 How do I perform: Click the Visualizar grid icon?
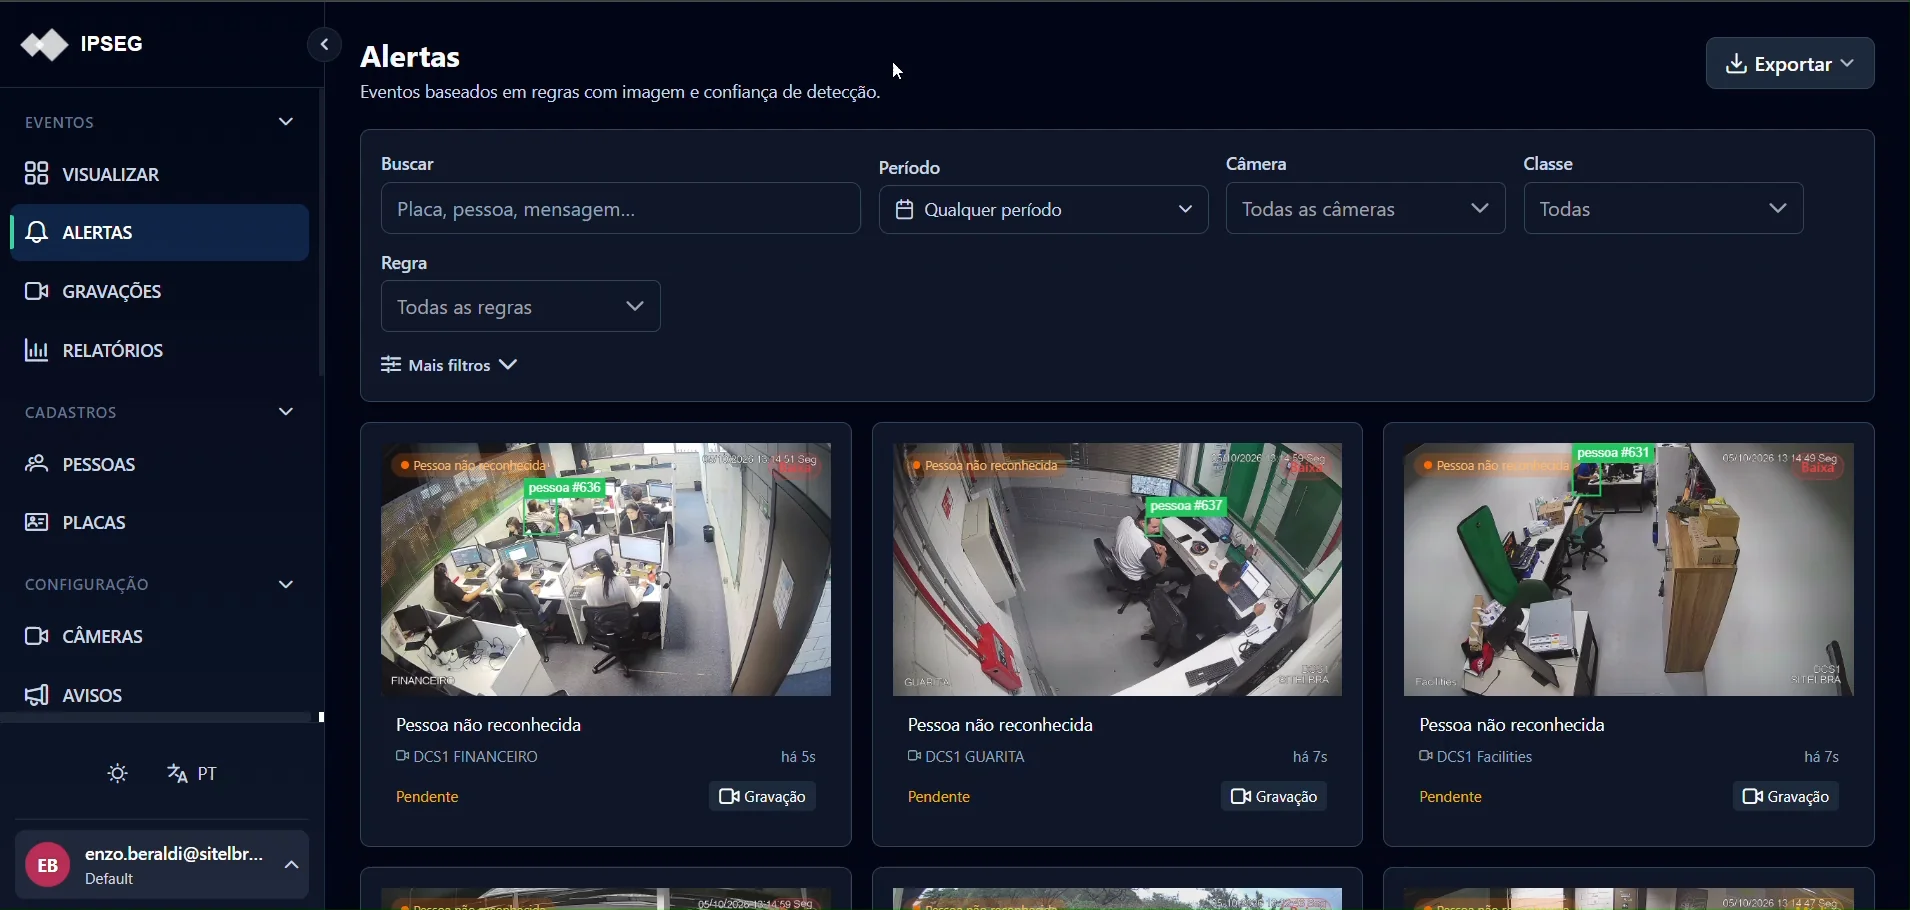(x=36, y=174)
